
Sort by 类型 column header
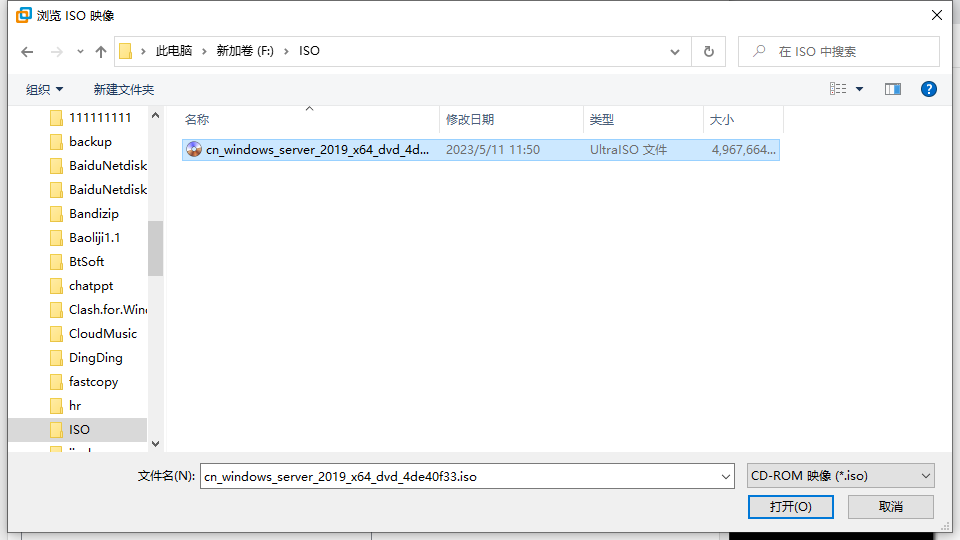(x=643, y=119)
